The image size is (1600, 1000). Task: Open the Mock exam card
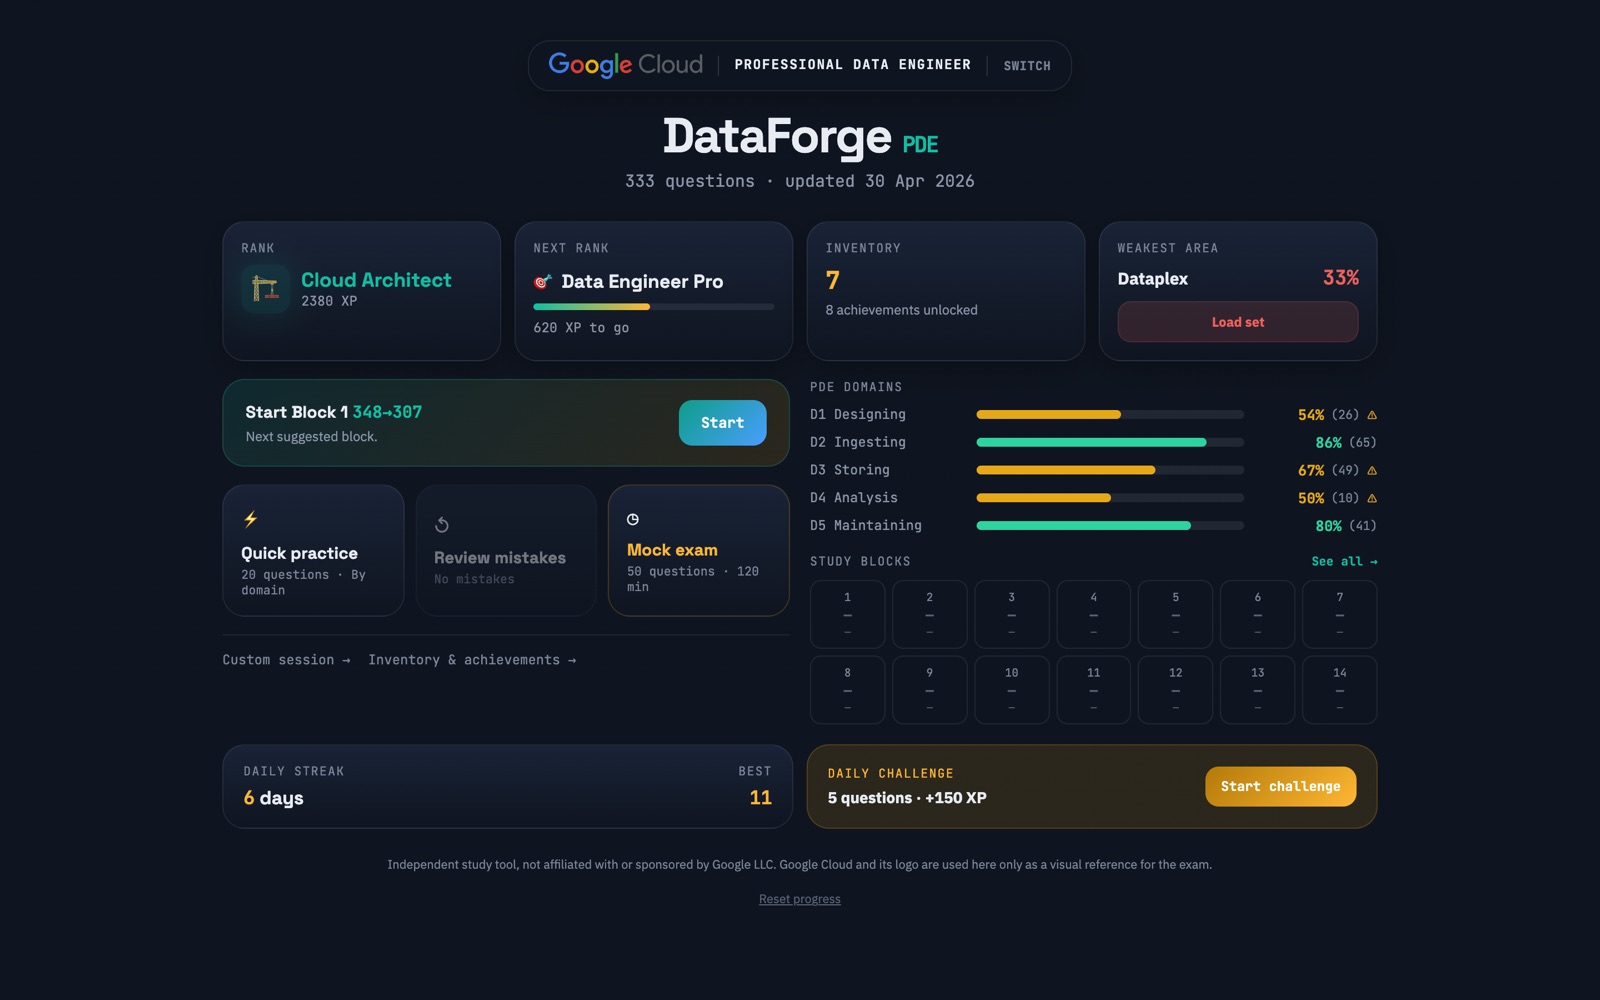pos(699,550)
